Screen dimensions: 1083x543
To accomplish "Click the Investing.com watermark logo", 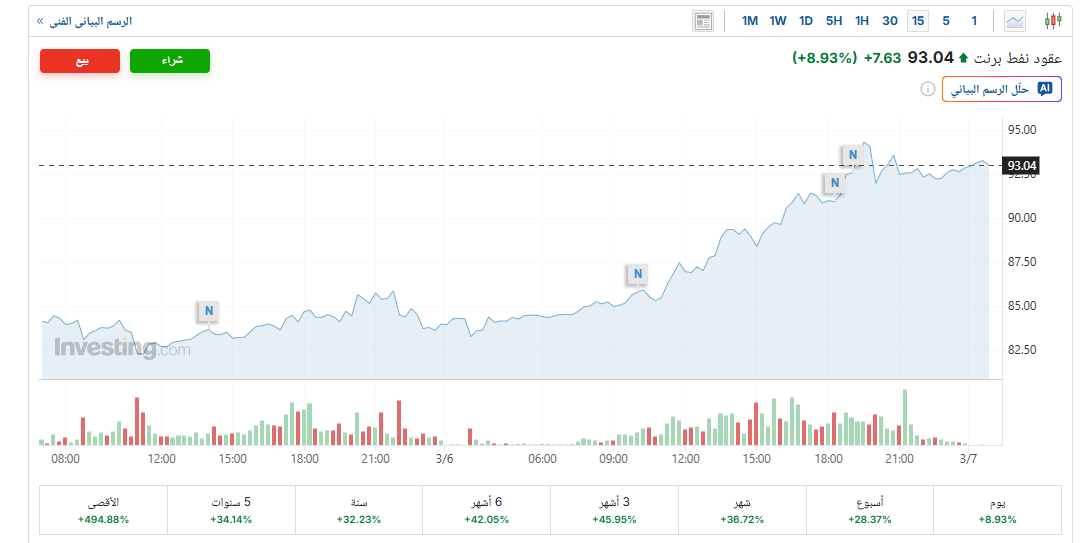I will coord(121,349).
